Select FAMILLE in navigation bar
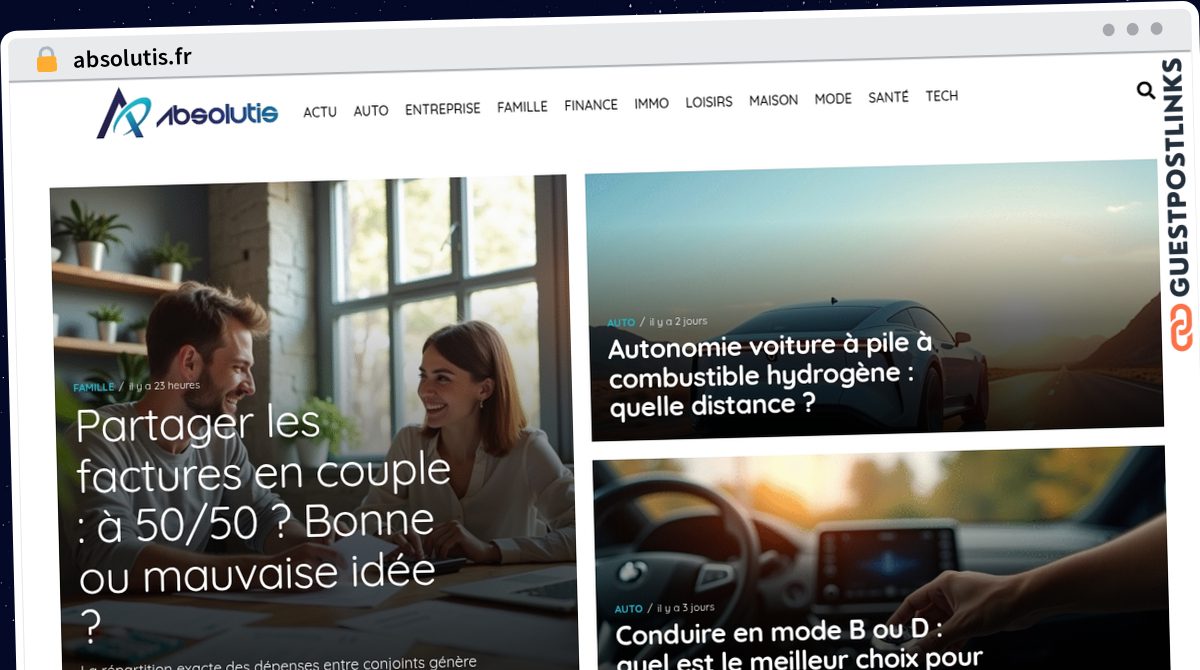 [x=522, y=106]
